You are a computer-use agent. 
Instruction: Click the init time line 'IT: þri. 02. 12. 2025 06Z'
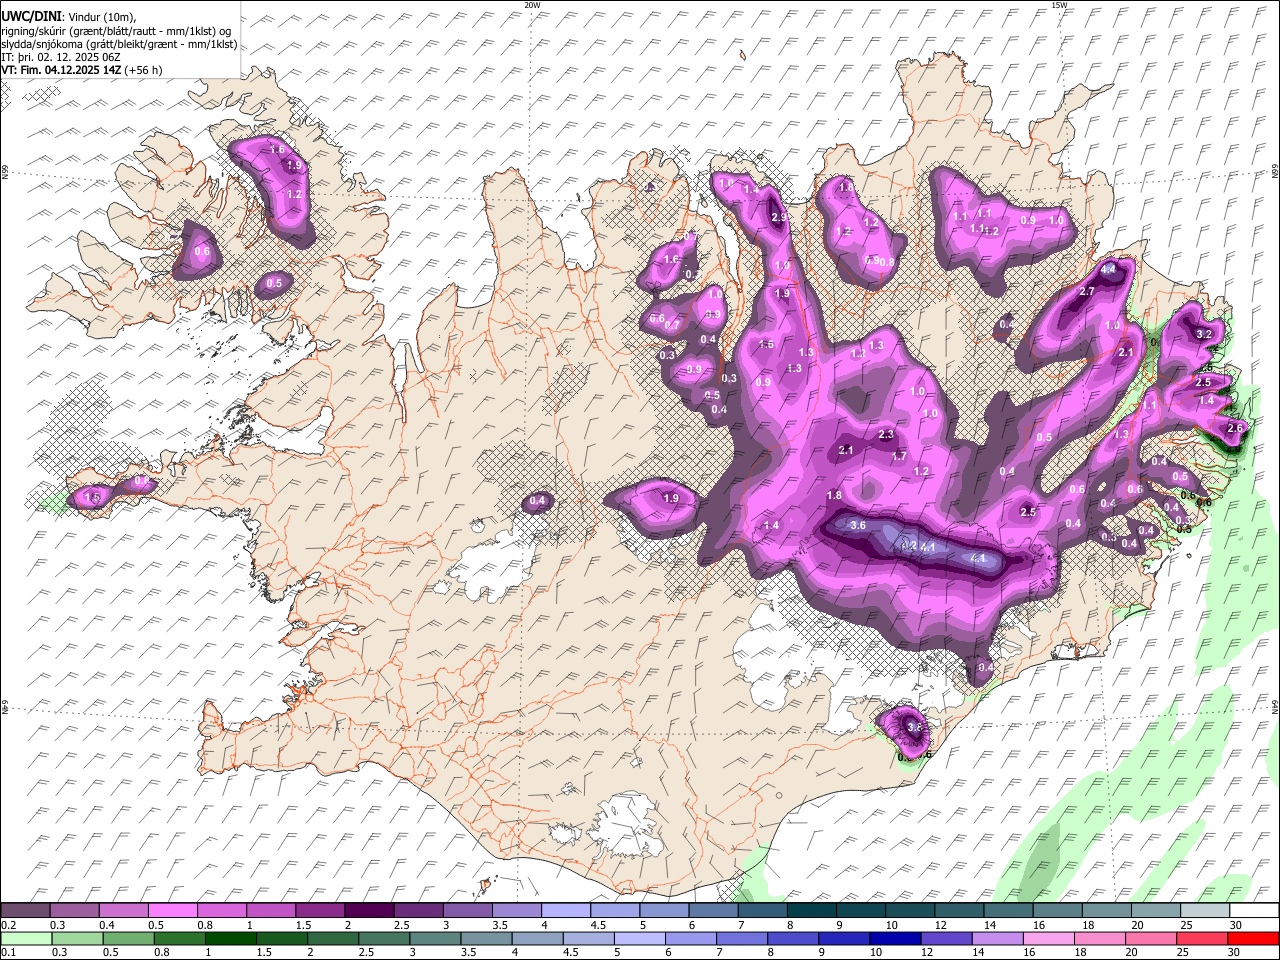coord(62,57)
